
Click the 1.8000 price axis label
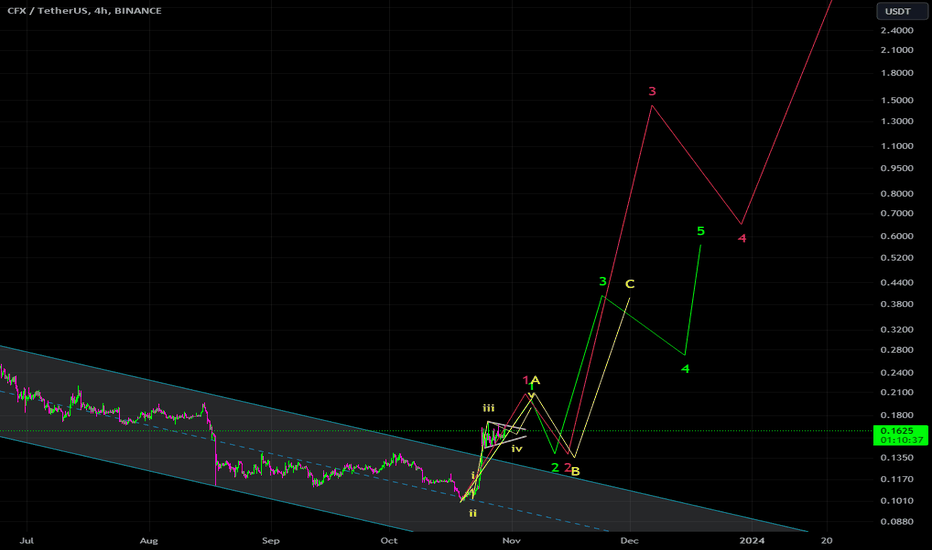(x=897, y=73)
